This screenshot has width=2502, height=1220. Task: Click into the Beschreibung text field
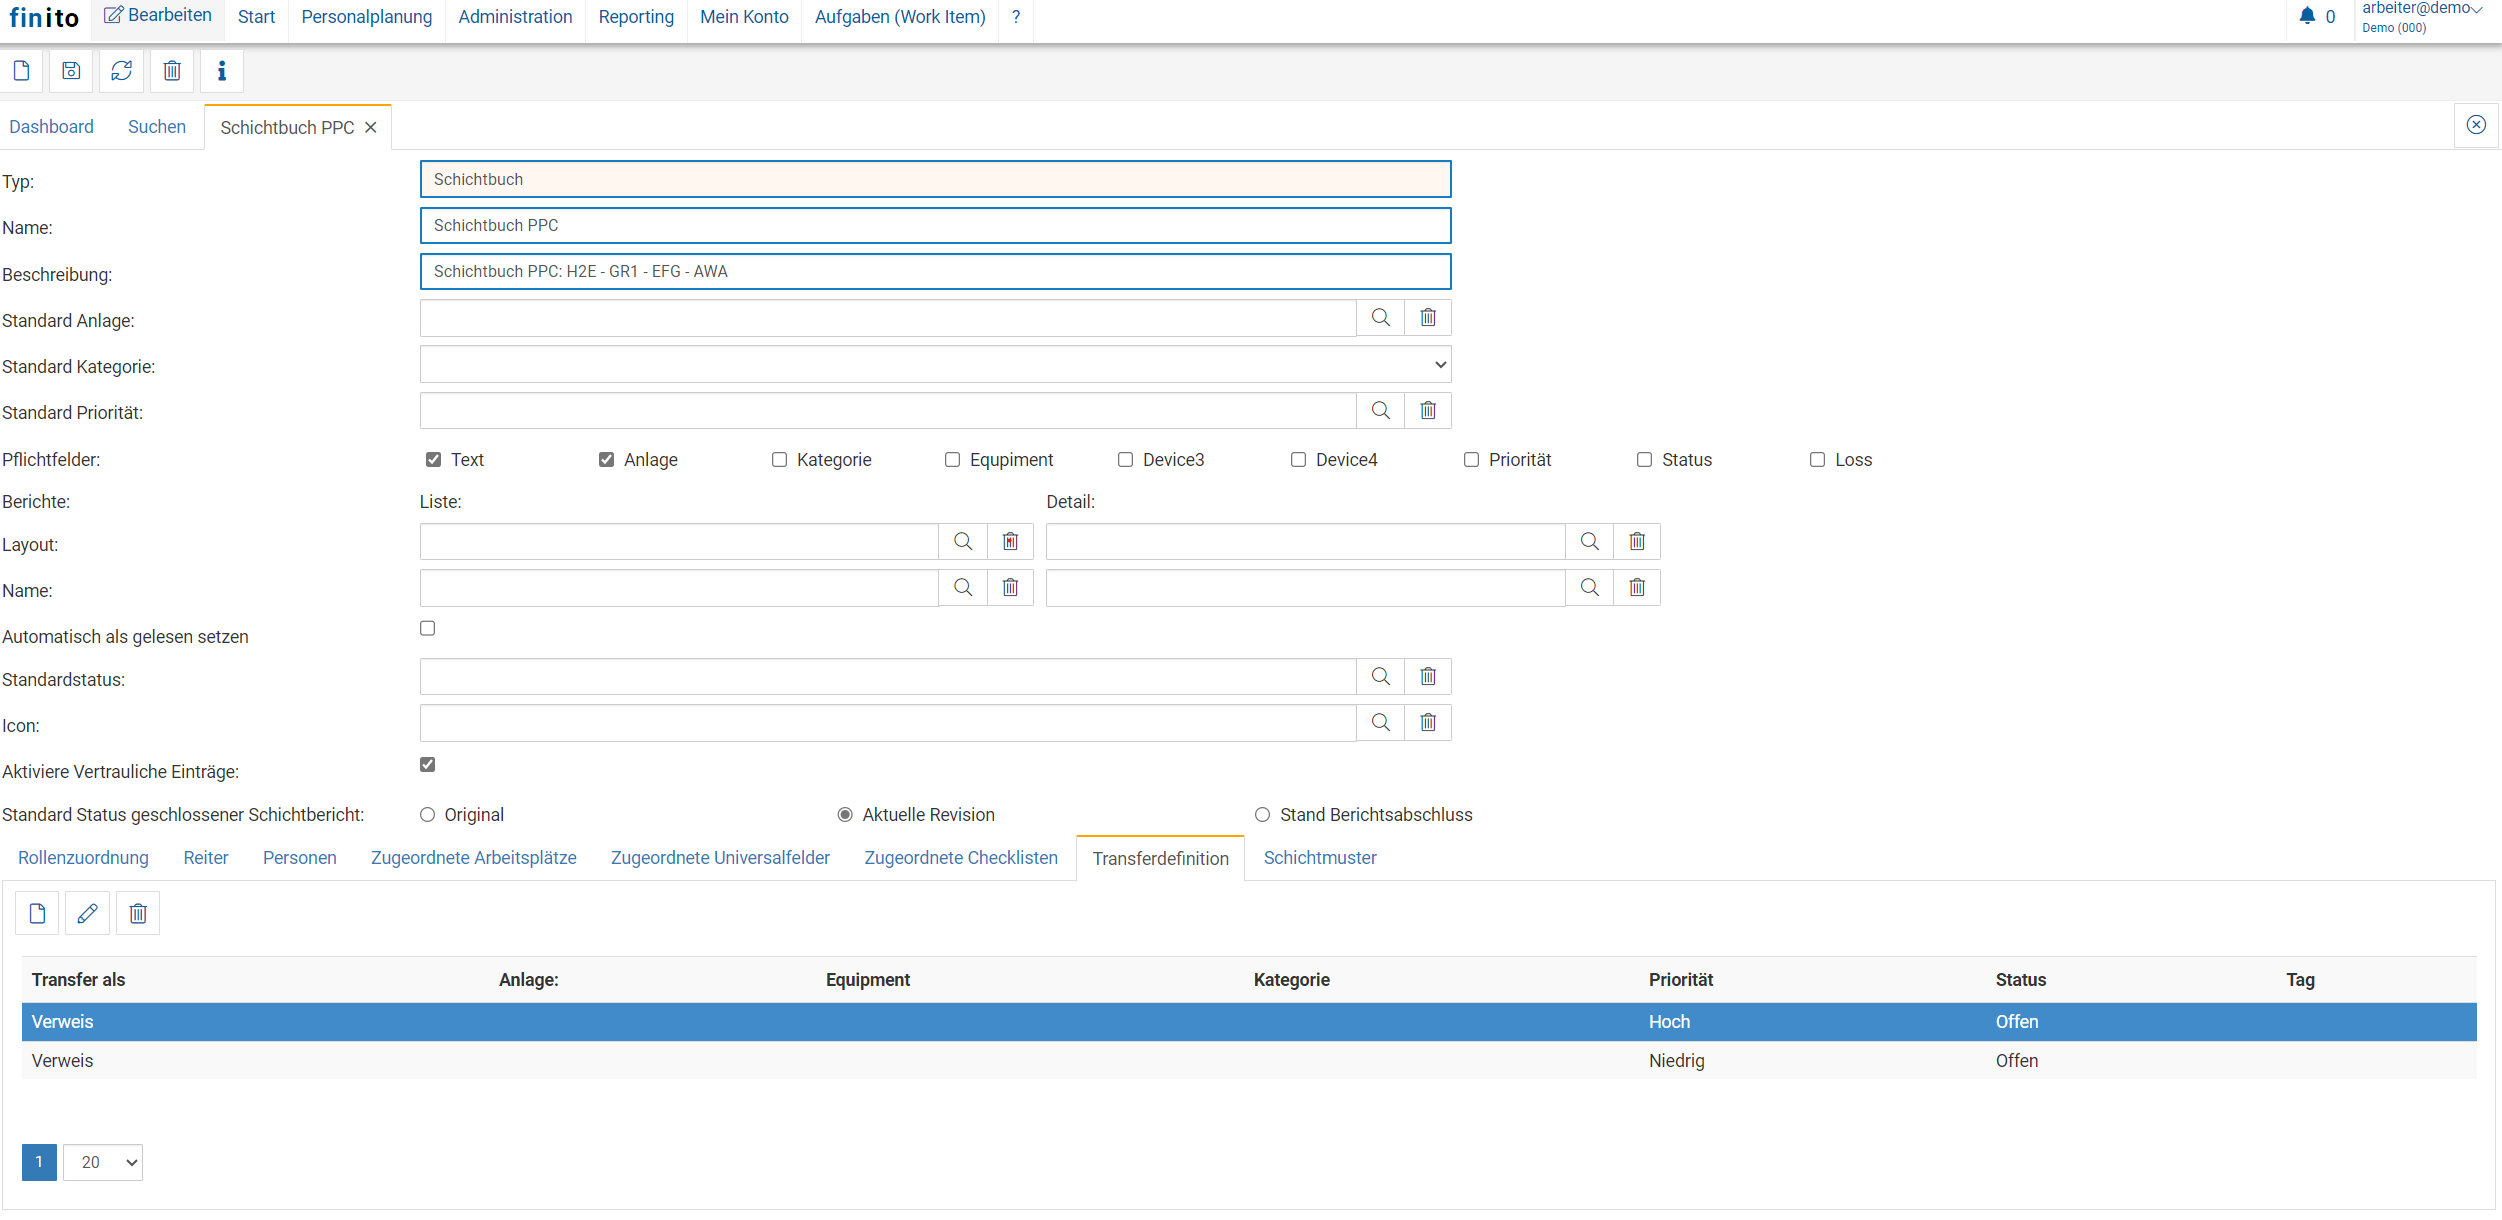click(x=935, y=272)
